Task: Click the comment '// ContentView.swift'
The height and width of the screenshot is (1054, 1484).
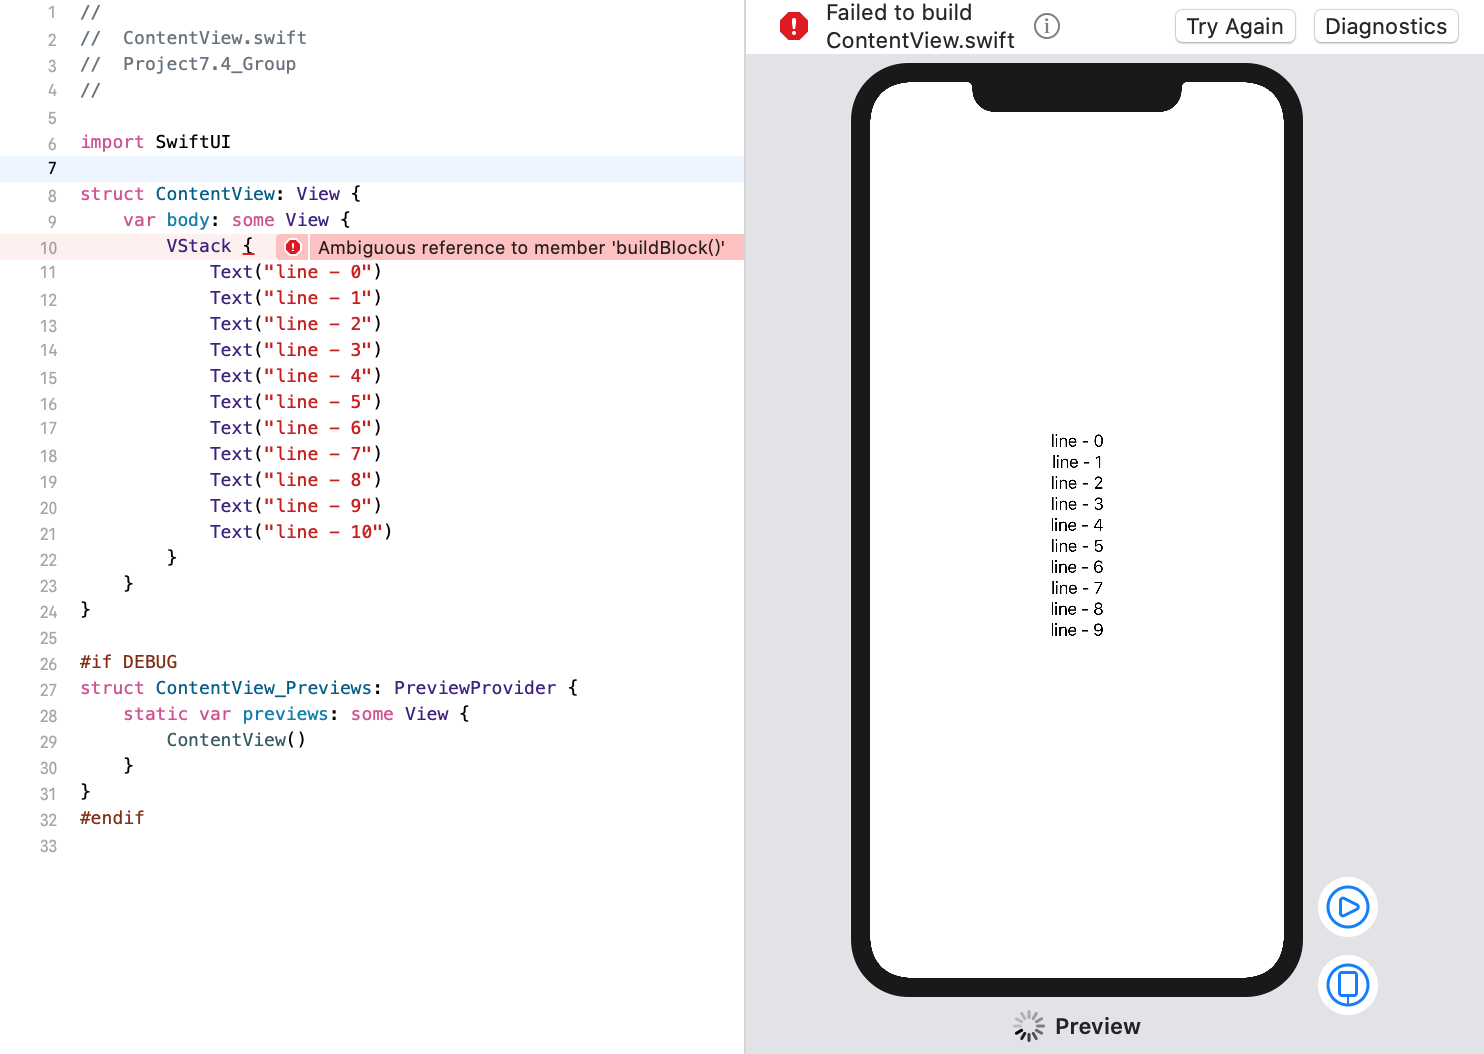Action: click(193, 38)
